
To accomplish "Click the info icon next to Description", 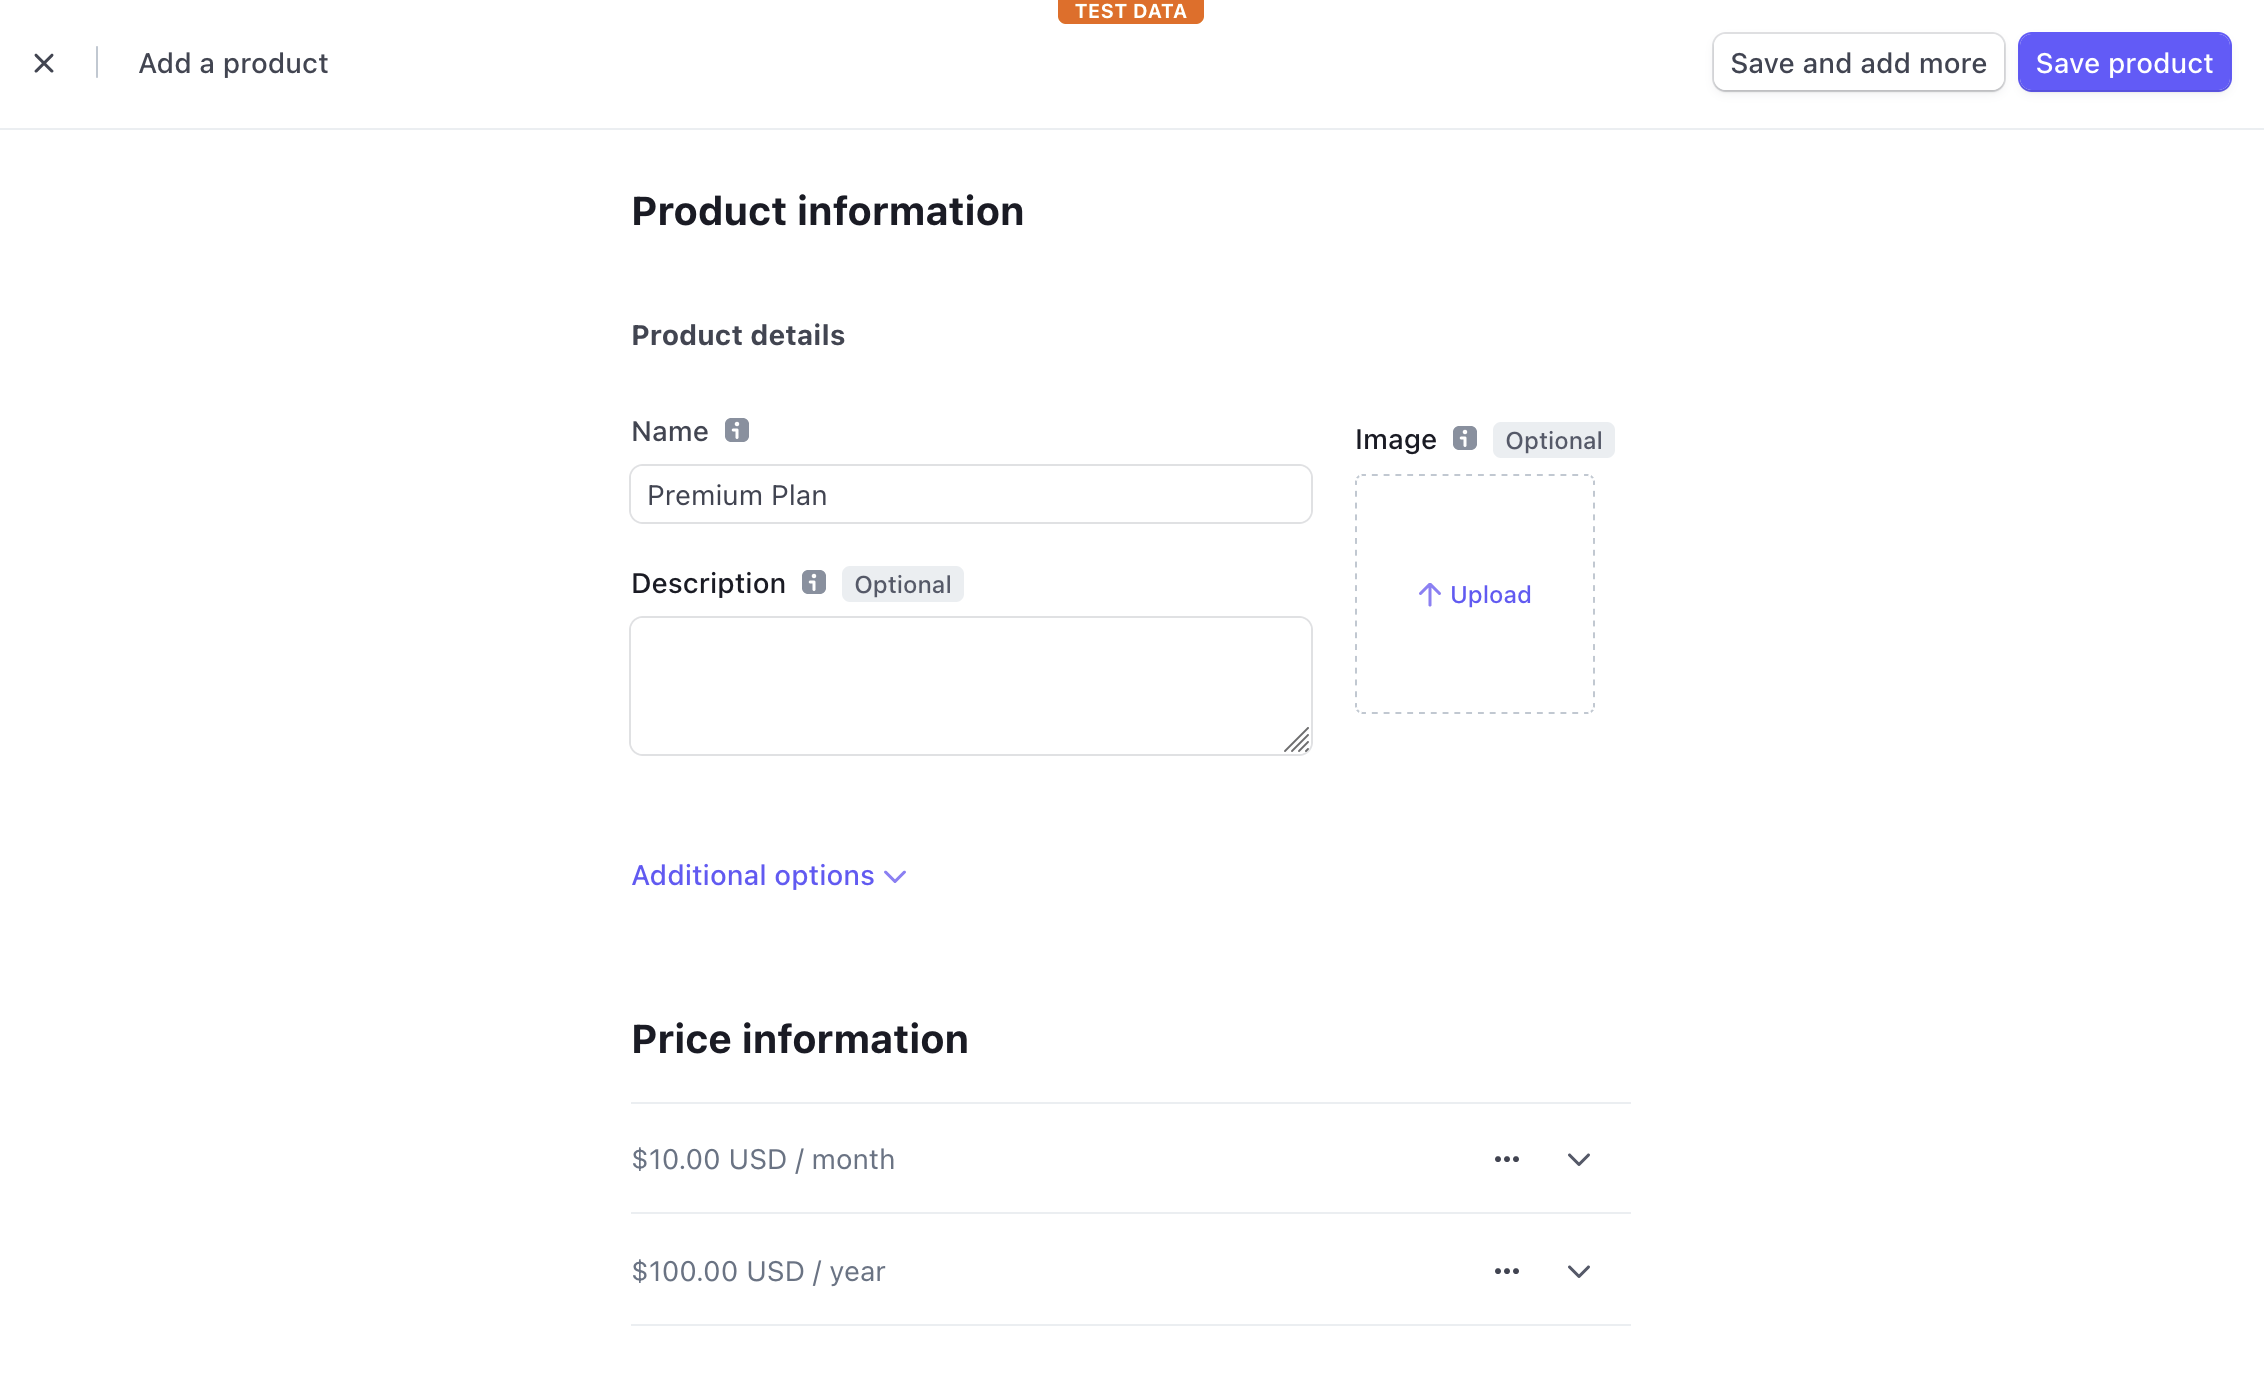I will [812, 582].
